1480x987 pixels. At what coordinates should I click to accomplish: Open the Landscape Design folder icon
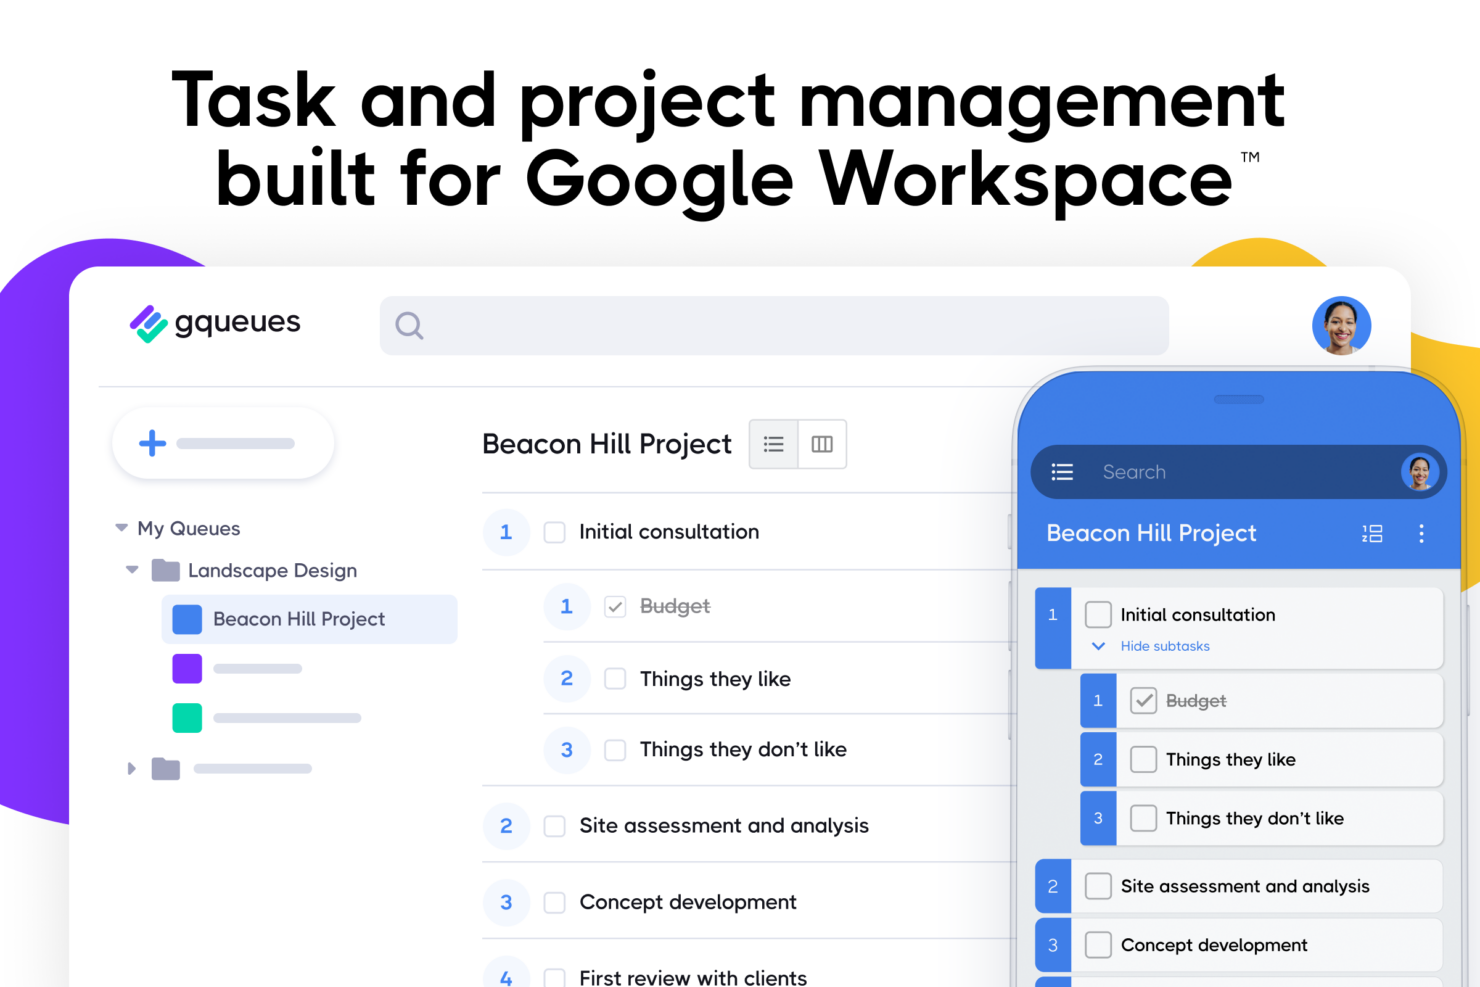[x=165, y=570]
